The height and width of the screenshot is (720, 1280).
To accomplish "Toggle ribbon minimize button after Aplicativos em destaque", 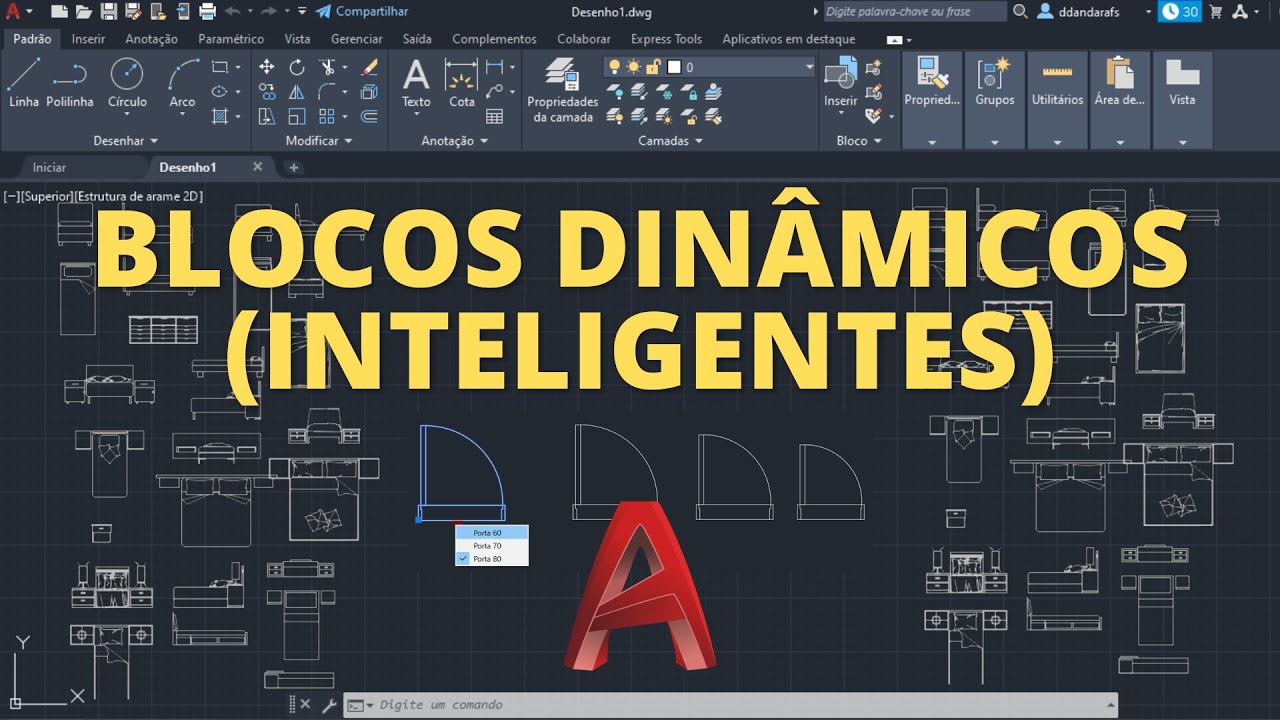I will [894, 39].
